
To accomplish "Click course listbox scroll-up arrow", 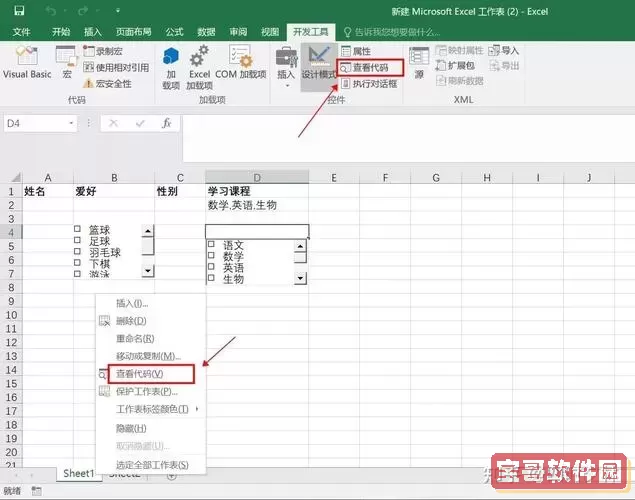I will 300,246.
